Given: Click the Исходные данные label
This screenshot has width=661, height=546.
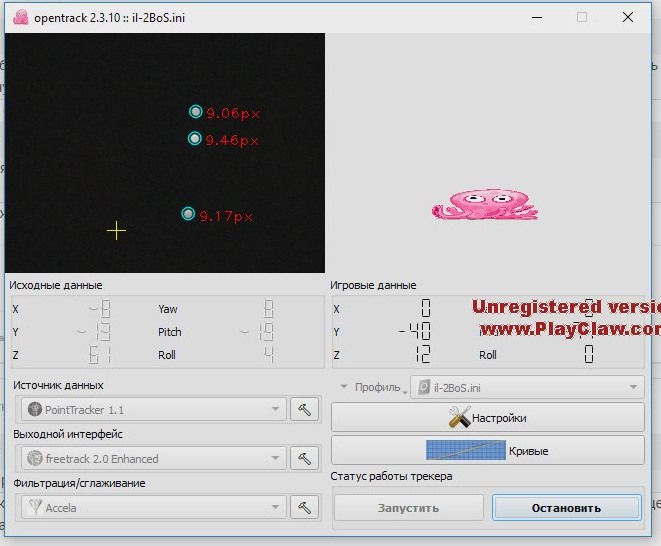Looking at the screenshot, I should pyautogui.click(x=56, y=285).
